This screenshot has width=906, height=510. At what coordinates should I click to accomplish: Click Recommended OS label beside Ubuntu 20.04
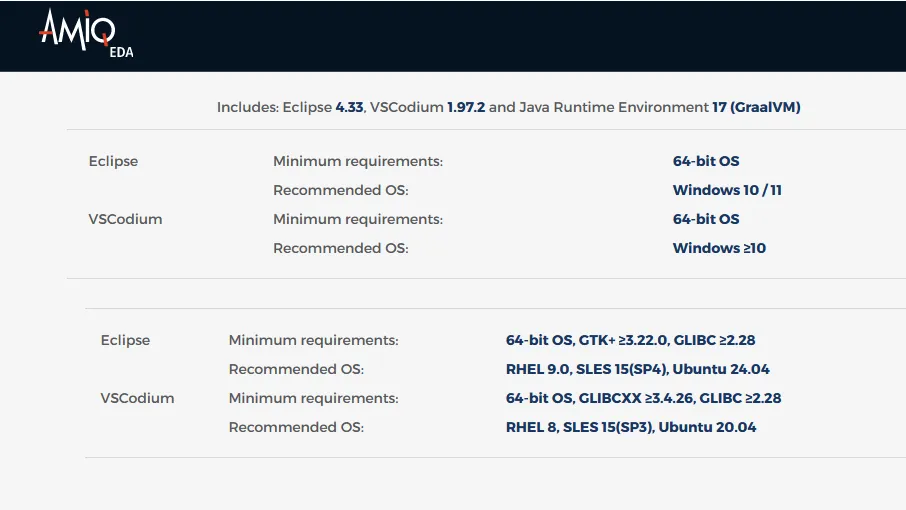tap(296, 427)
